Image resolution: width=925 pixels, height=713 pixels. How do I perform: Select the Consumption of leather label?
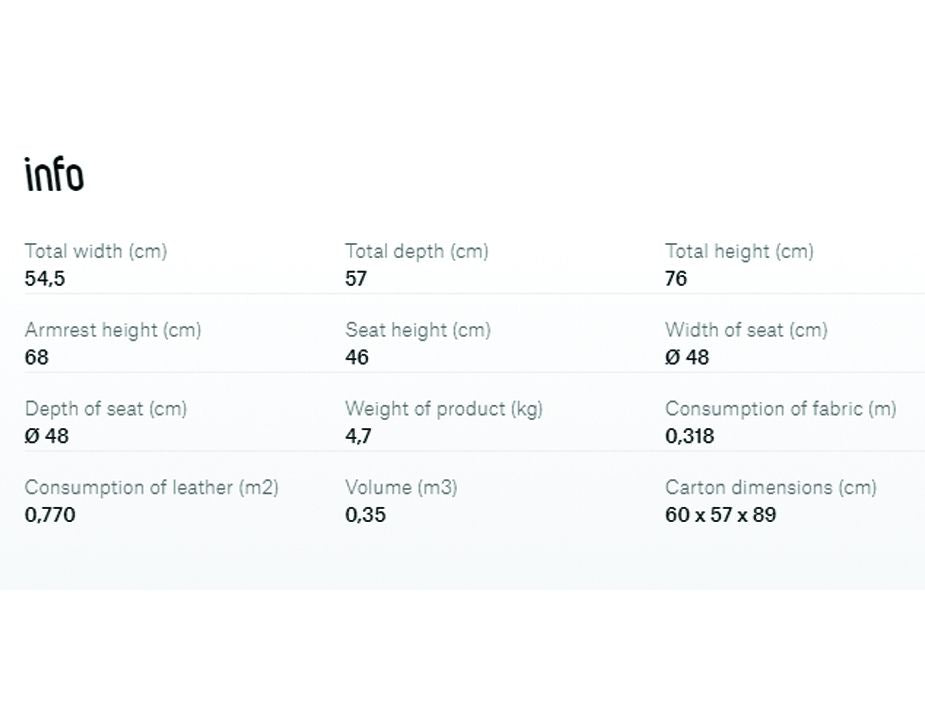[152, 488]
